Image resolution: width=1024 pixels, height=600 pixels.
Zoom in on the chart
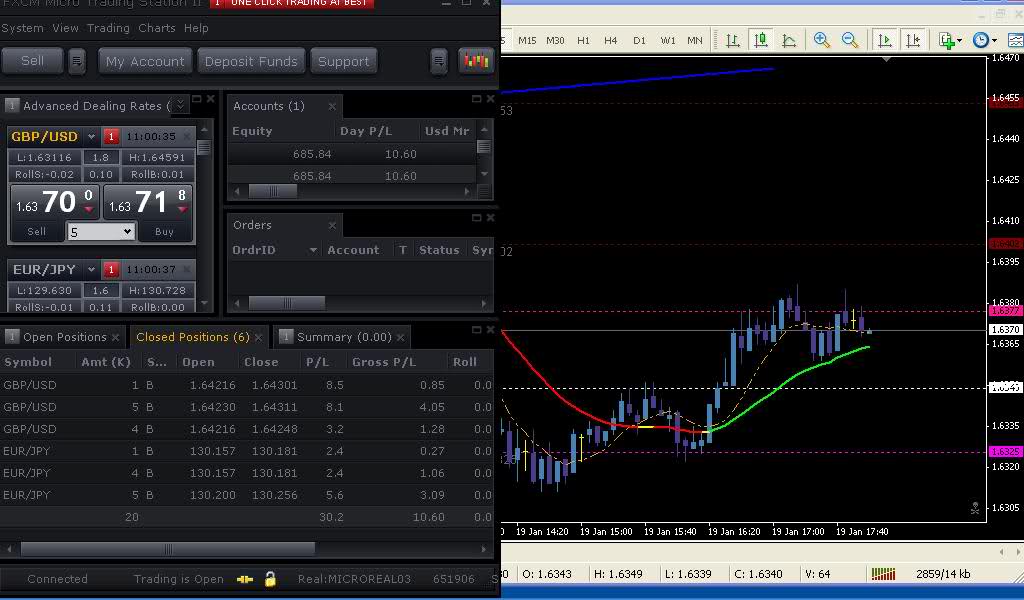pyautogui.click(x=822, y=40)
